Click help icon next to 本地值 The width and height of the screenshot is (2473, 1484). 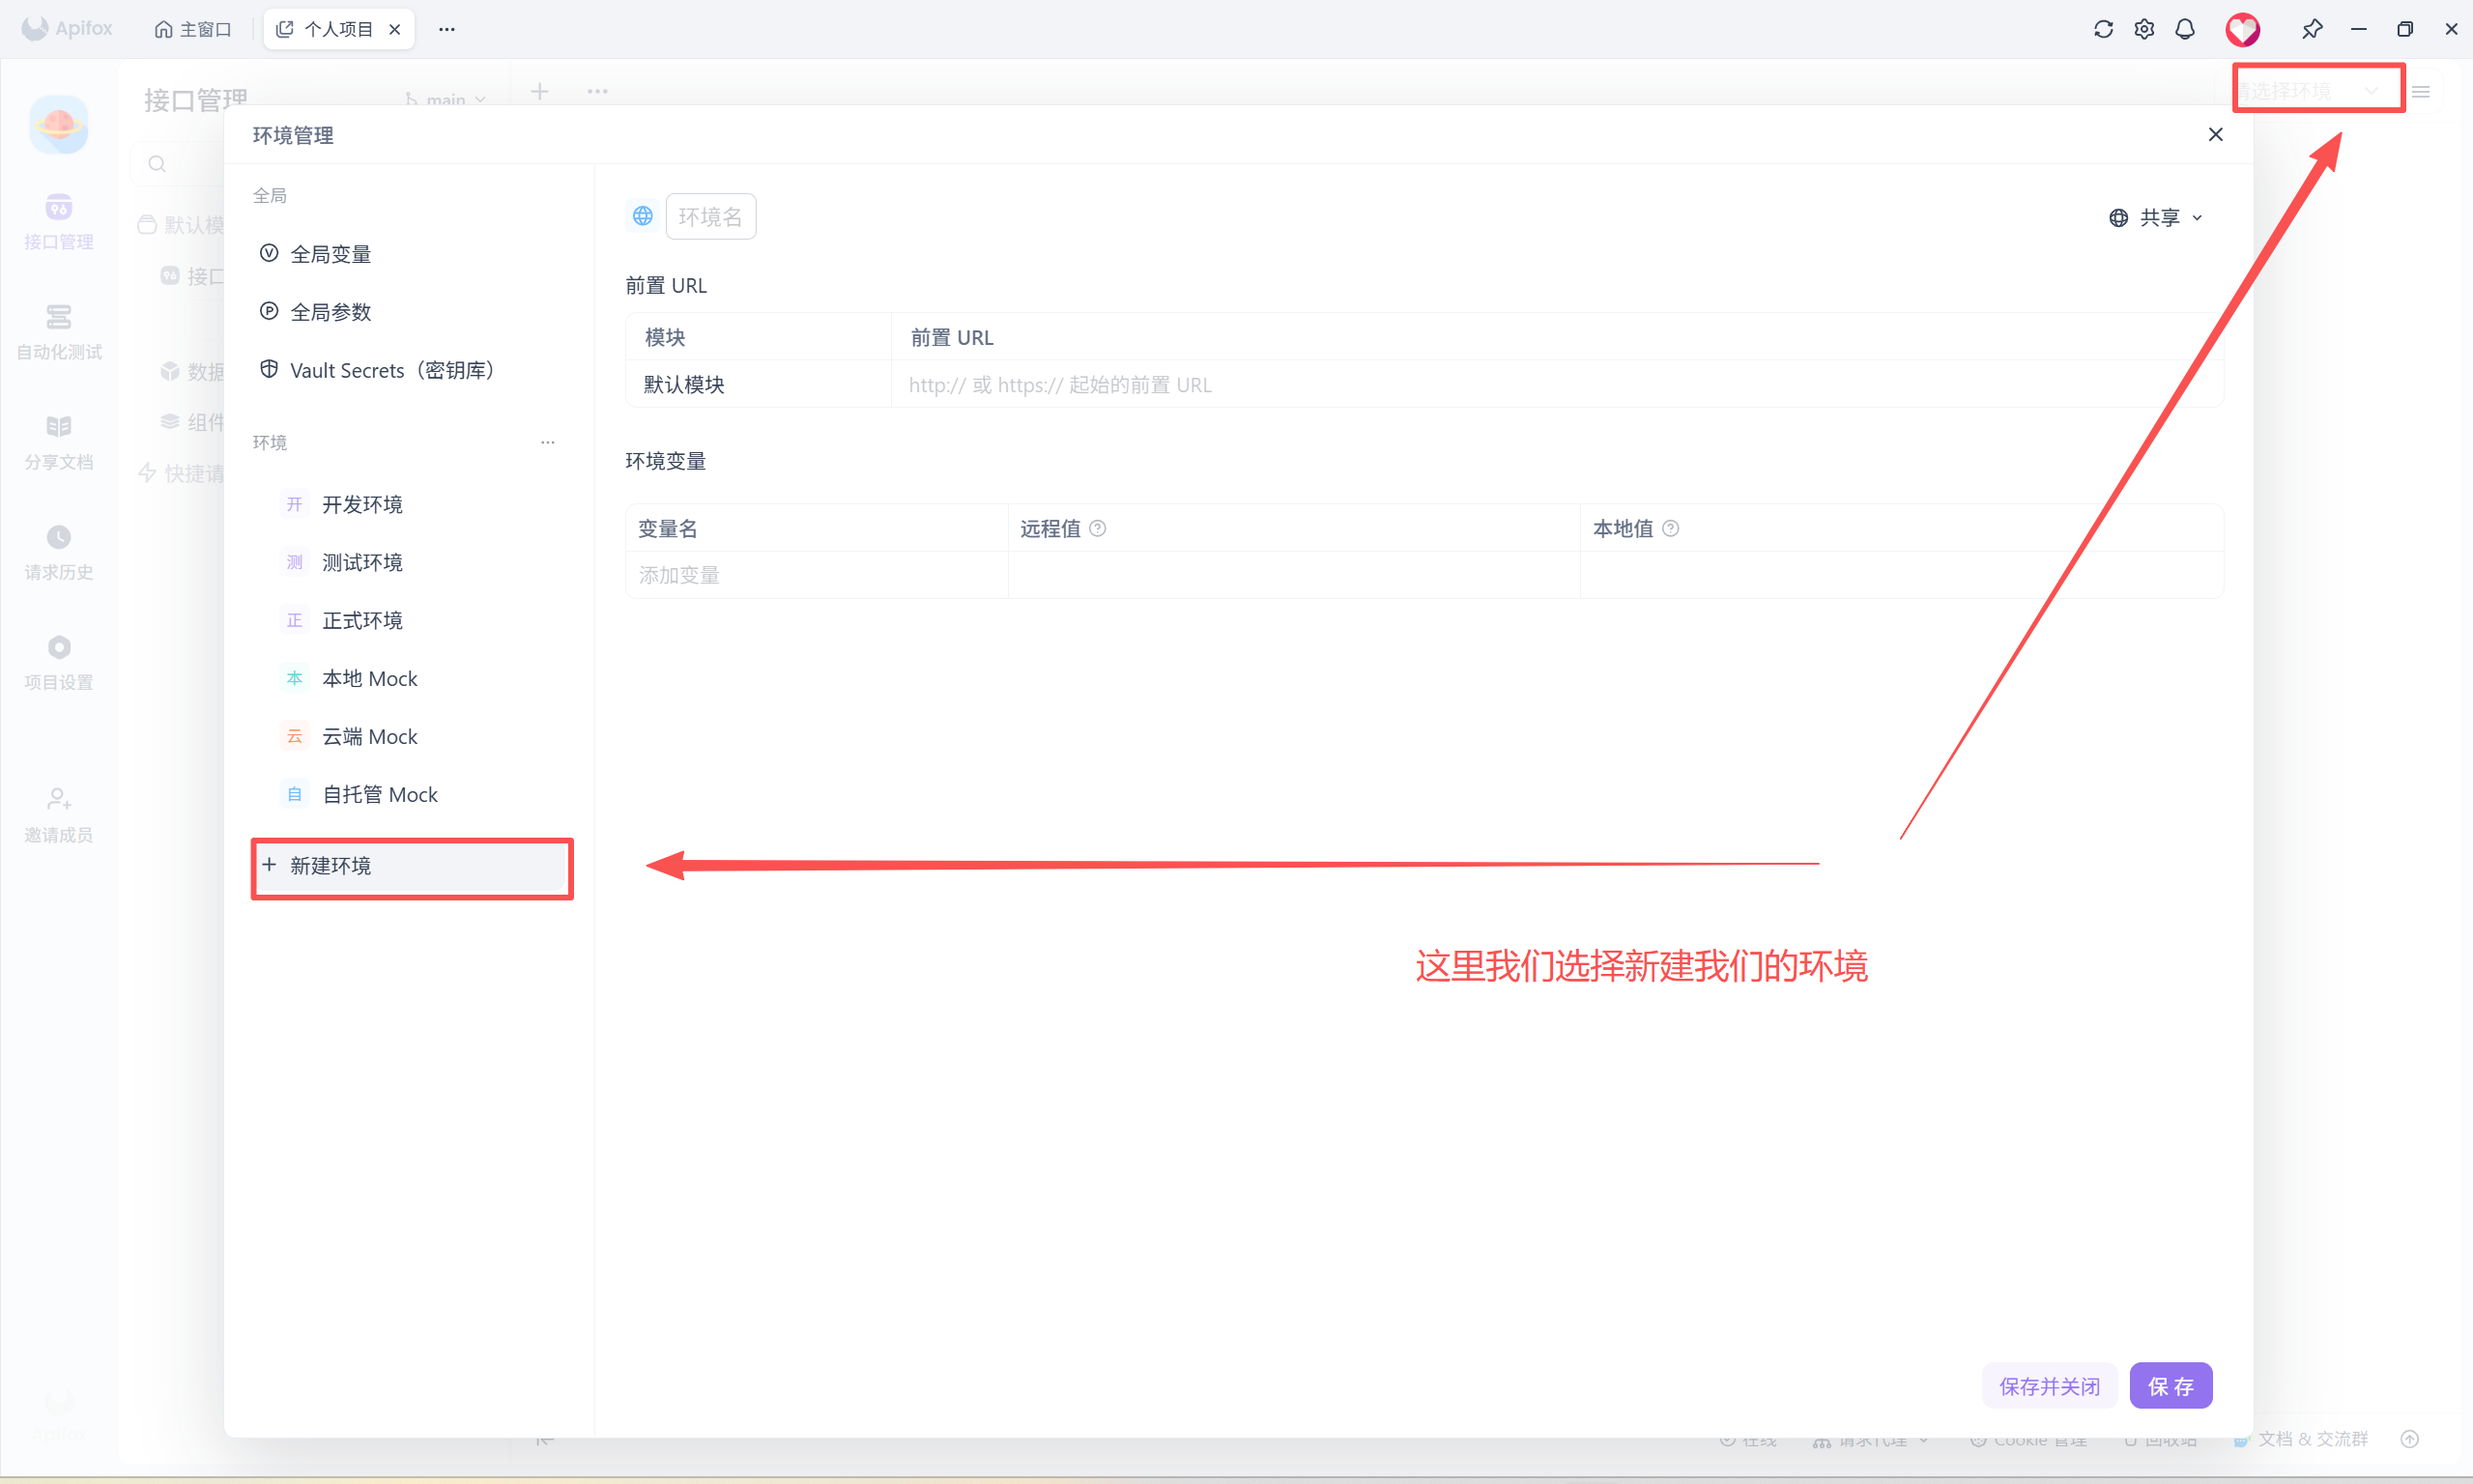(1670, 528)
